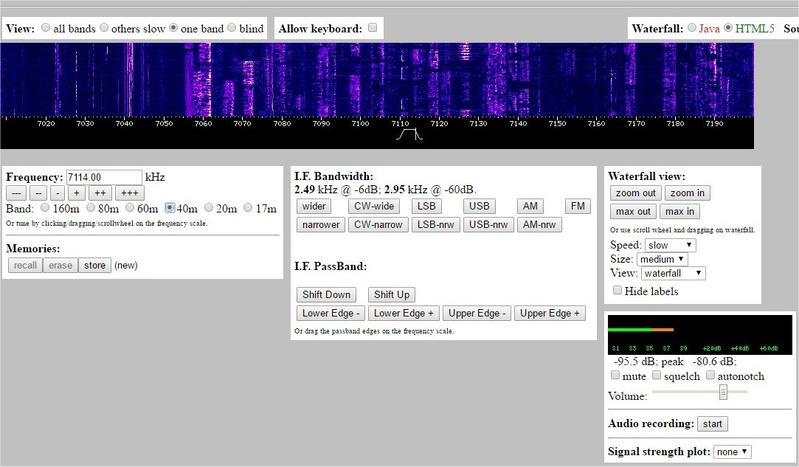The height and width of the screenshot is (467, 799).
Task: Select AM demodulation mode
Action: [x=530, y=206]
